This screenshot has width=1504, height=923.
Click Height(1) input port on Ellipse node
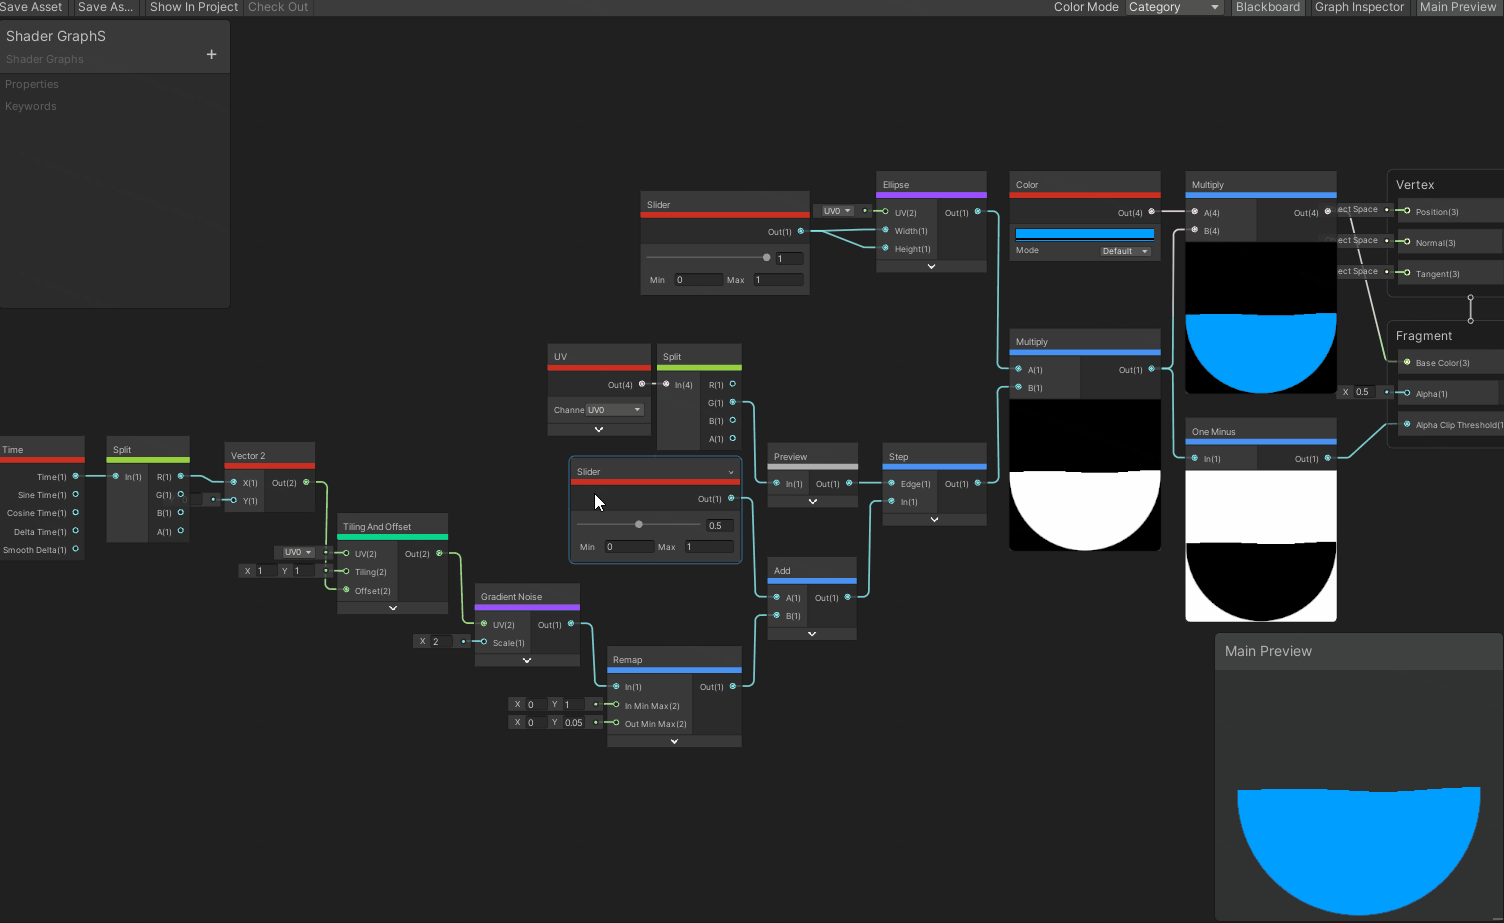click(x=885, y=248)
